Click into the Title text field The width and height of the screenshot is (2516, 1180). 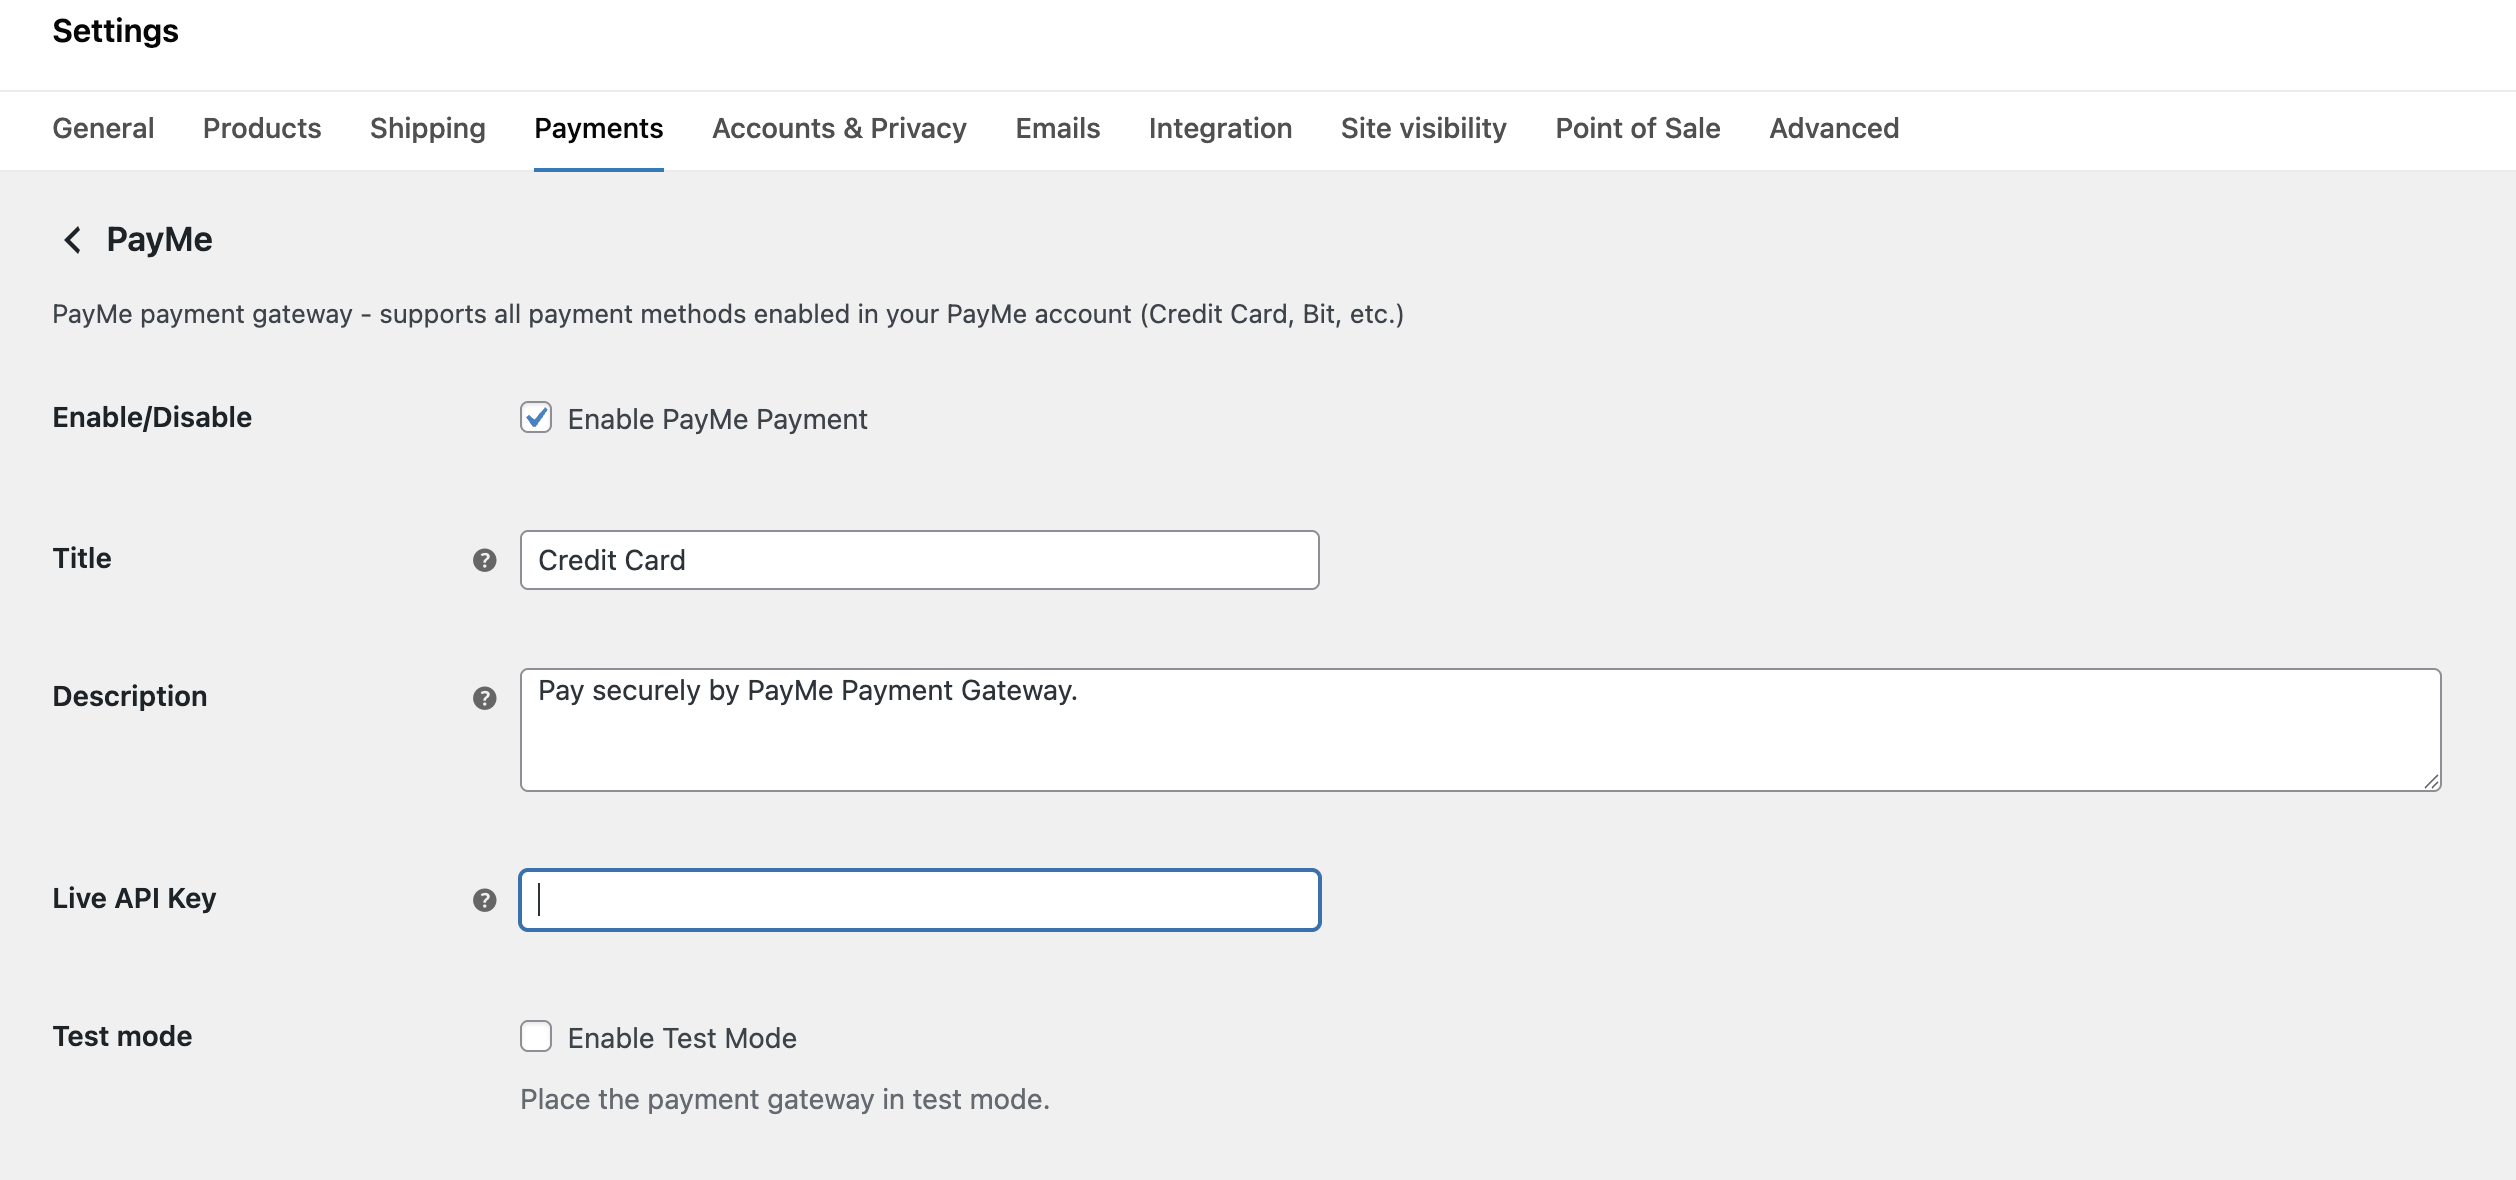pyautogui.click(x=918, y=560)
